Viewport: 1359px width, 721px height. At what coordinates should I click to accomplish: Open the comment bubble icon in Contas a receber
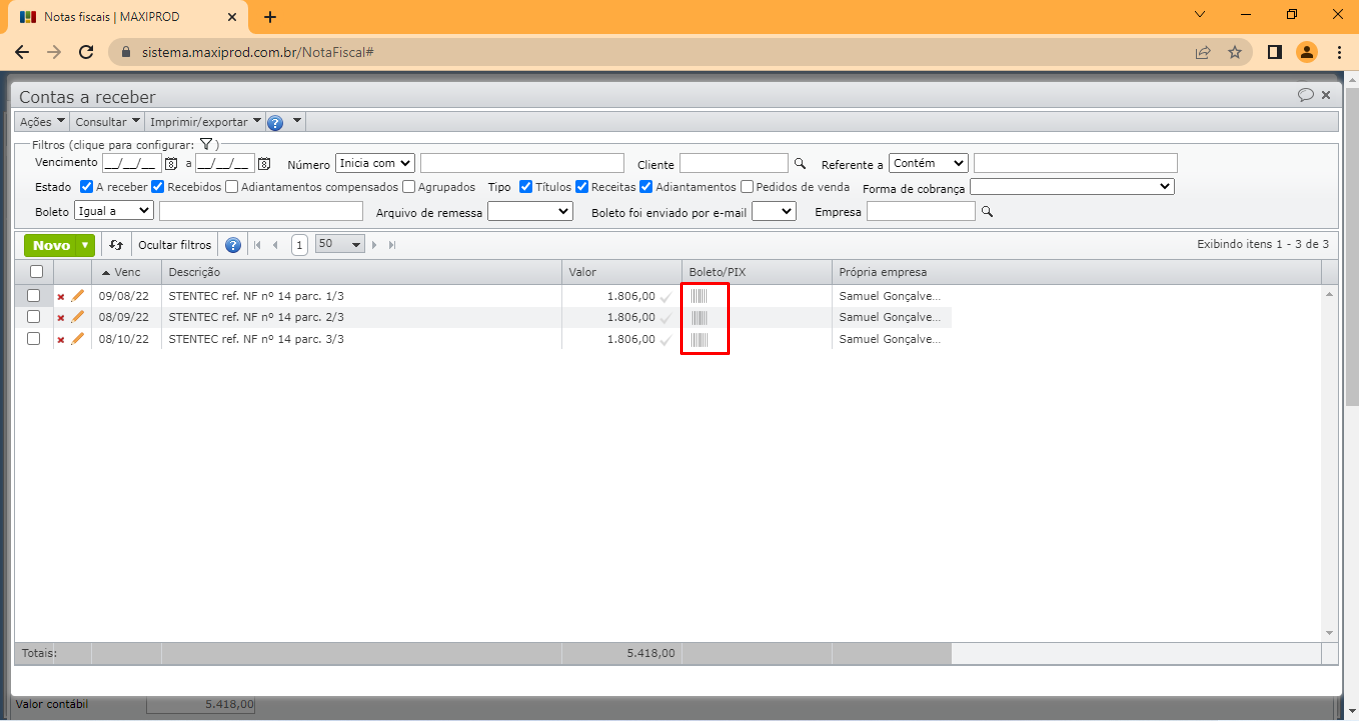point(1306,95)
